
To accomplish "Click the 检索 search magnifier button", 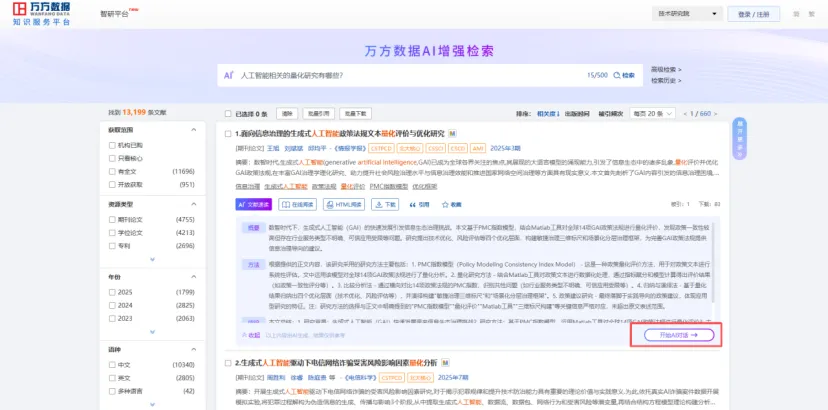I will click(x=624, y=75).
